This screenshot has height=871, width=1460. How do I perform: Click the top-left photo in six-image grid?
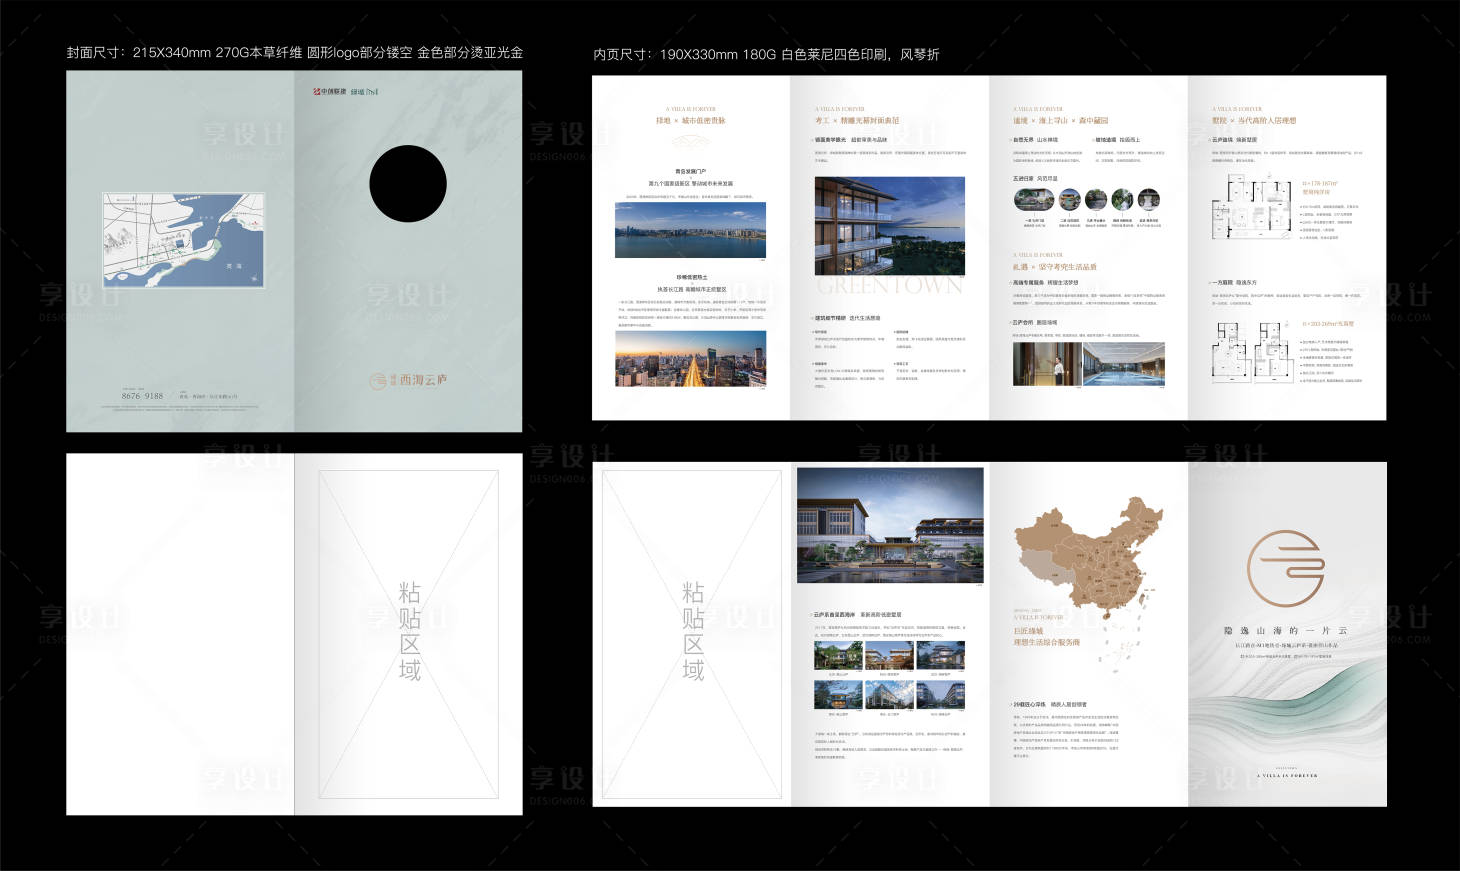coord(838,656)
